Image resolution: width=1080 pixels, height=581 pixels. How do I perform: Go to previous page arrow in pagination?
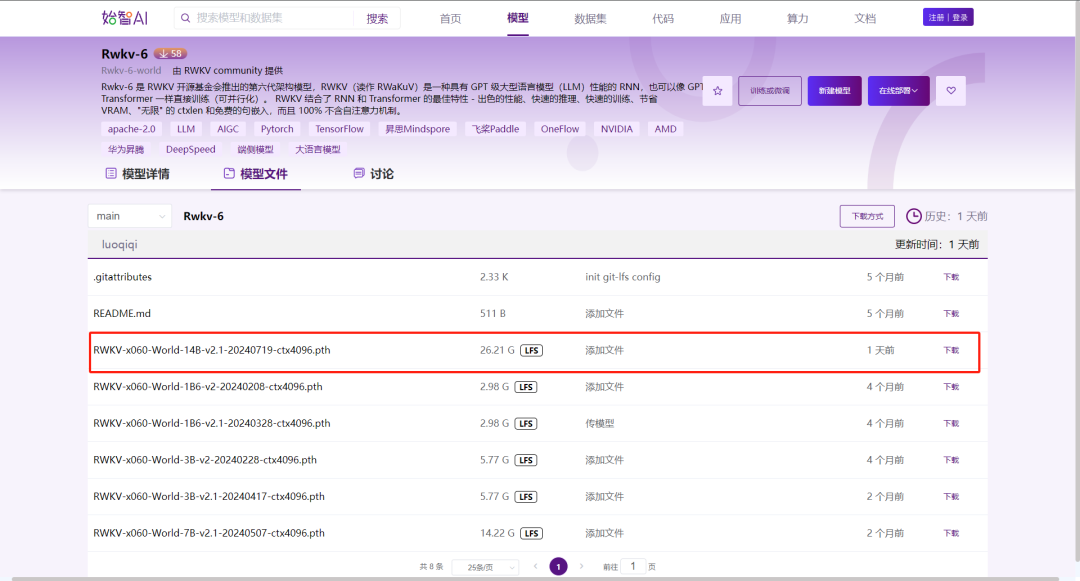[x=535, y=567]
